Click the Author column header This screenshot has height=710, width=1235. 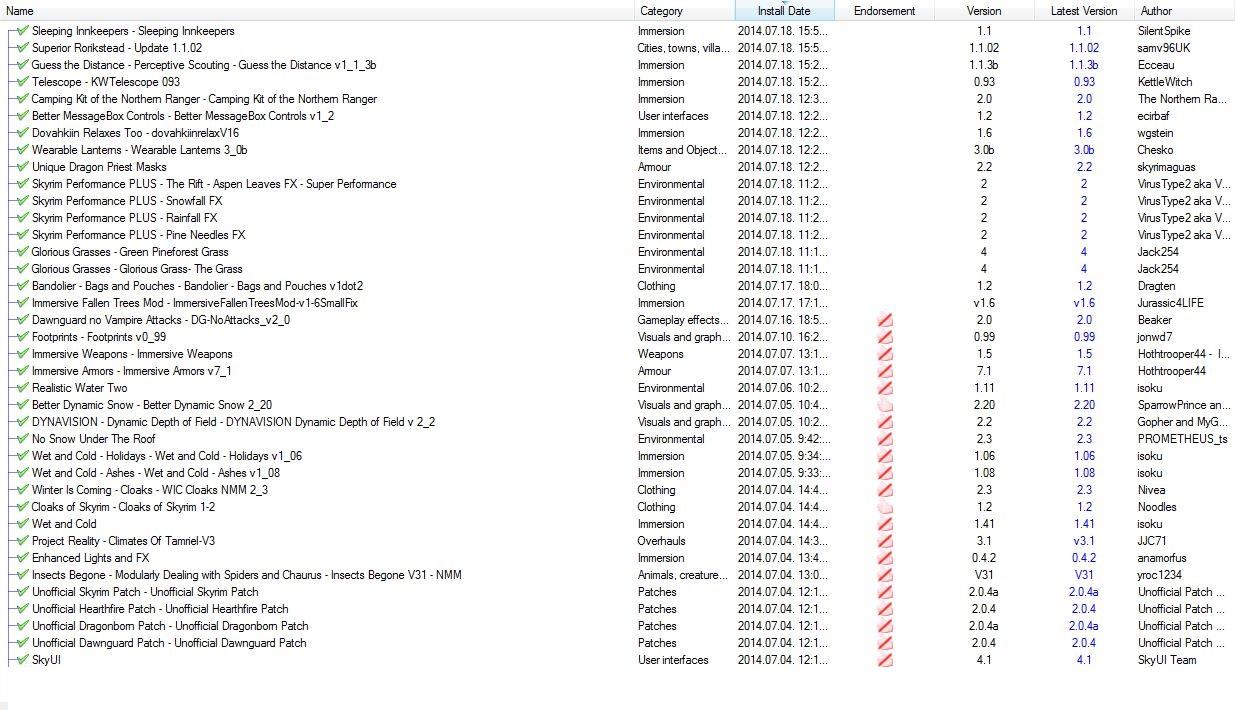tap(1184, 11)
